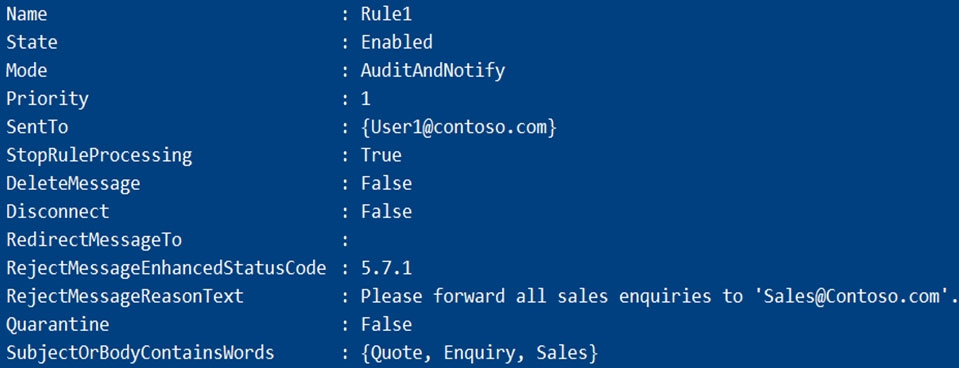Click the DeleteMessage False value

pyautogui.click(x=386, y=183)
